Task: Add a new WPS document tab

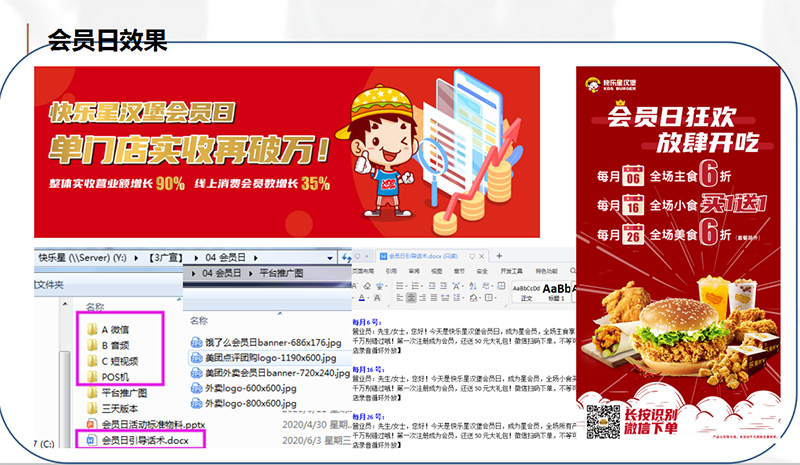Action: [499, 256]
